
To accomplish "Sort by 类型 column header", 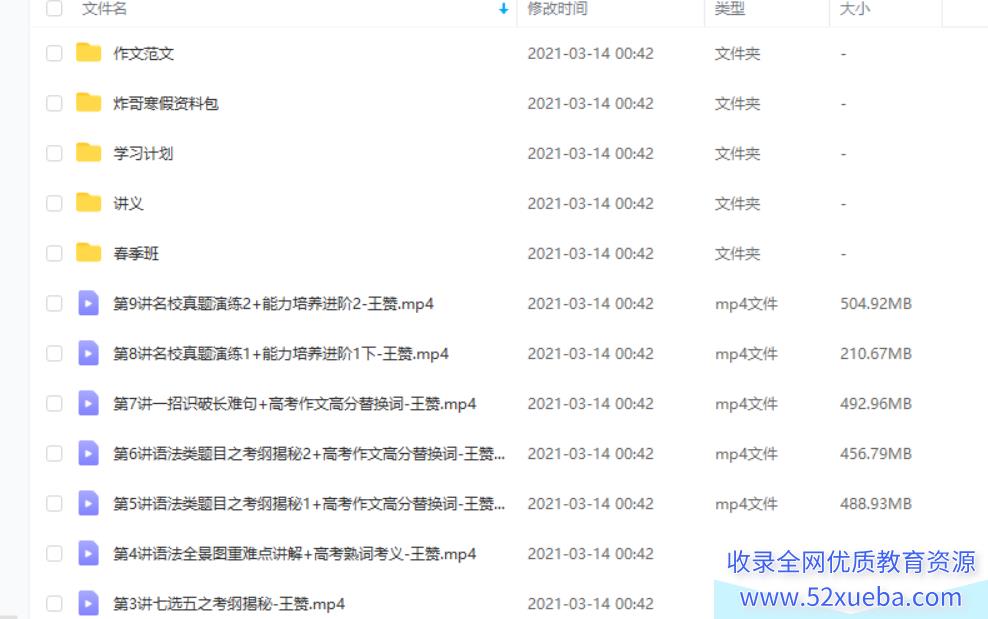I will [x=730, y=8].
